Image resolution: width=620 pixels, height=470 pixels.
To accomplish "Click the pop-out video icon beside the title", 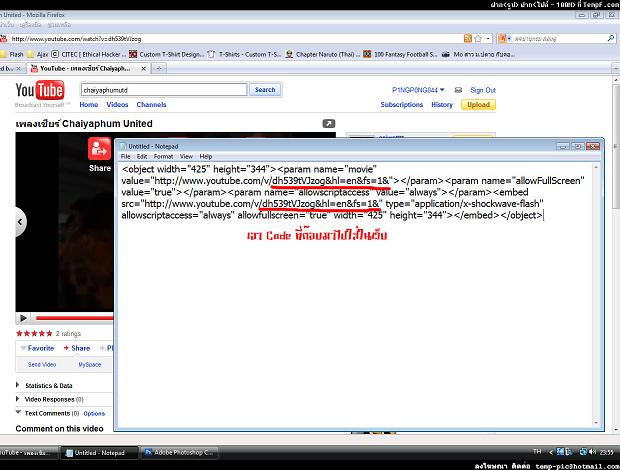I will pyautogui.click(x=329, y=124).
